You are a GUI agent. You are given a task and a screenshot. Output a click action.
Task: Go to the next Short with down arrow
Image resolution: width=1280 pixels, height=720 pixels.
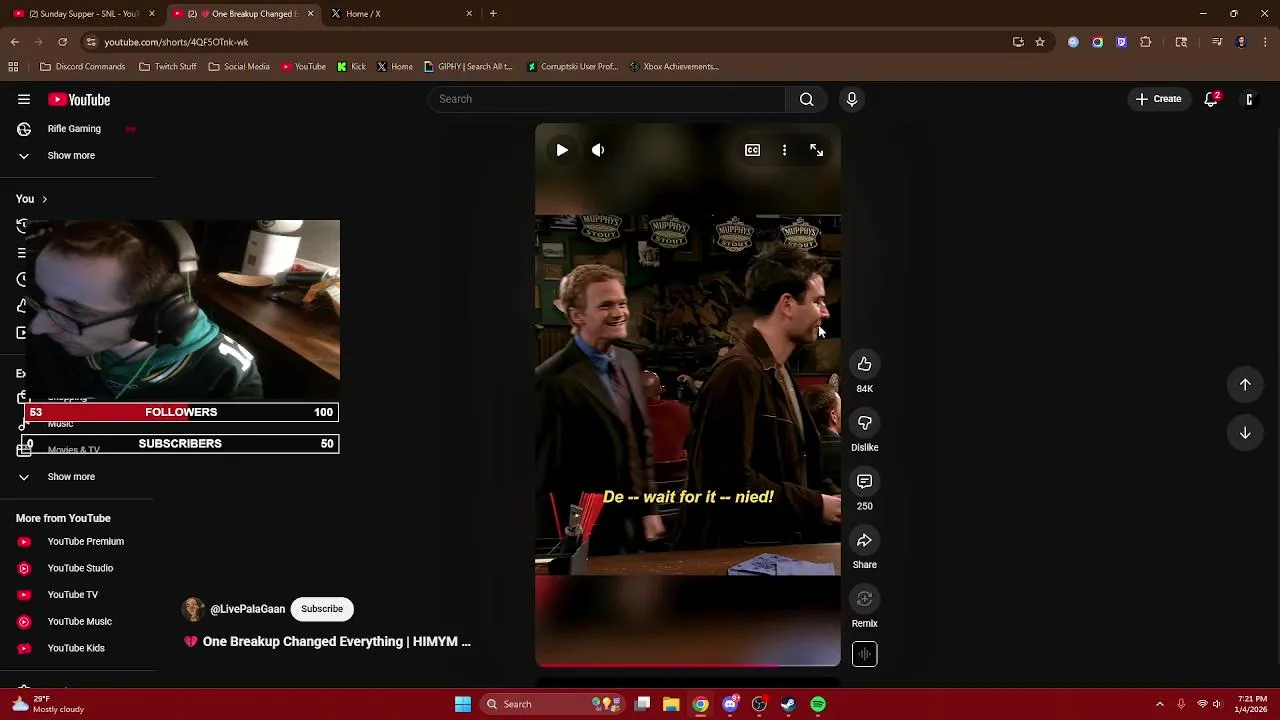(1245, 433)
